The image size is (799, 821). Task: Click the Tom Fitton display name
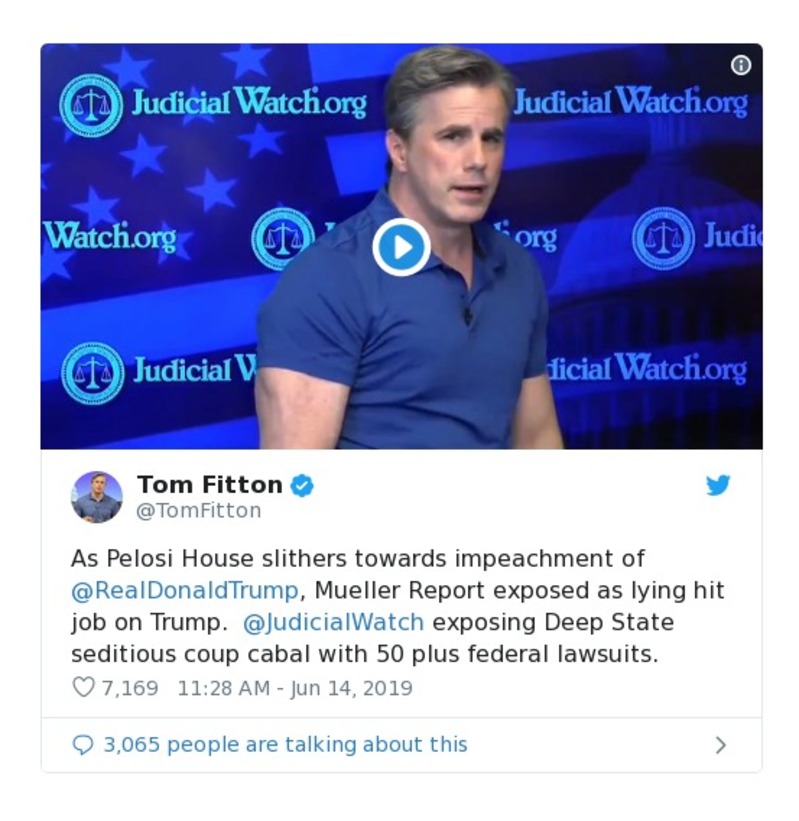tap(210, 484)
